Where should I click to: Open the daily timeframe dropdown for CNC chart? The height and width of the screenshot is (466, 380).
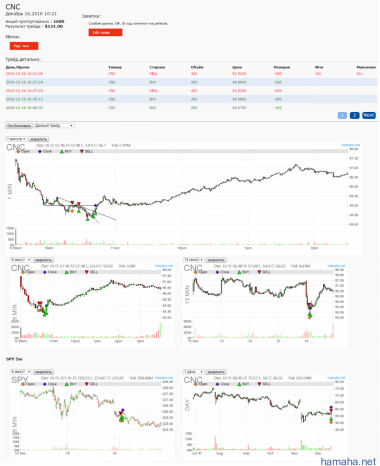tap(193, 371)
